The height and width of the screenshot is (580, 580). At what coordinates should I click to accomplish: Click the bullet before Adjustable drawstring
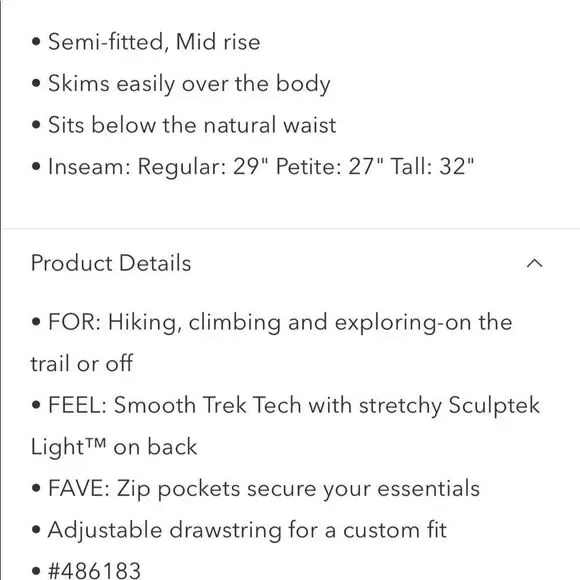(36, 530)
